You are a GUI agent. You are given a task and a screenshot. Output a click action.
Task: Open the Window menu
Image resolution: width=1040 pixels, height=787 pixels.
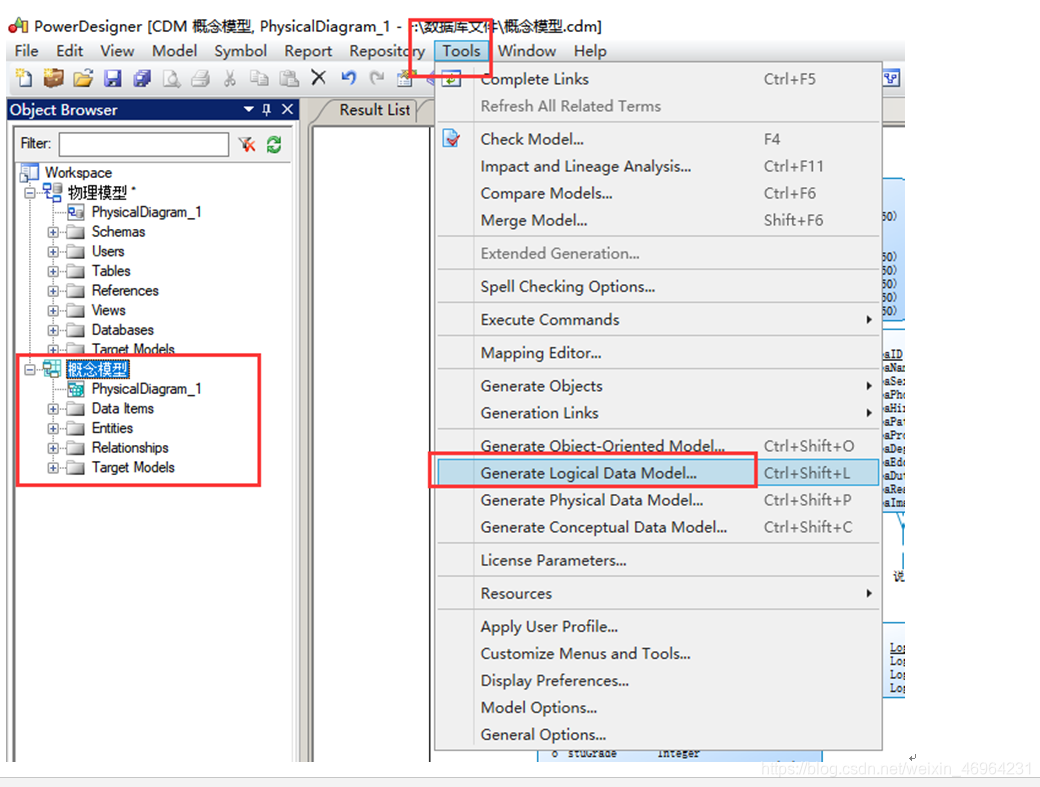click(527, 51)
